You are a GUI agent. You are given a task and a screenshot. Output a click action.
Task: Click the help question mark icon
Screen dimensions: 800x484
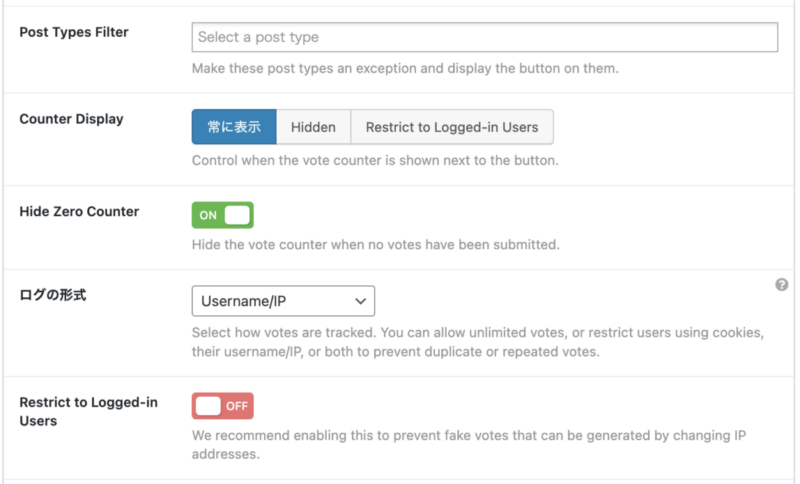point(782,285)
